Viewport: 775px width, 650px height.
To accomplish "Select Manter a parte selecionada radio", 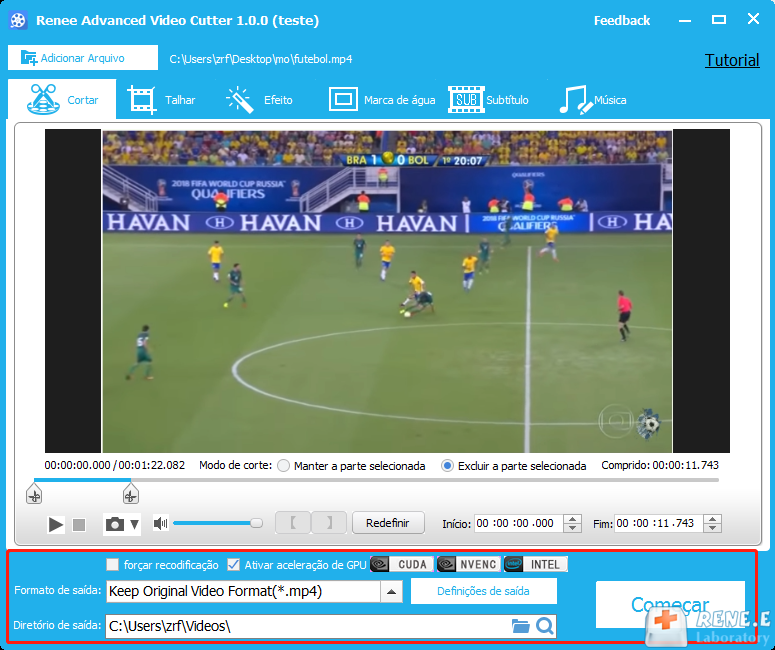I will (x=283, y=466).
